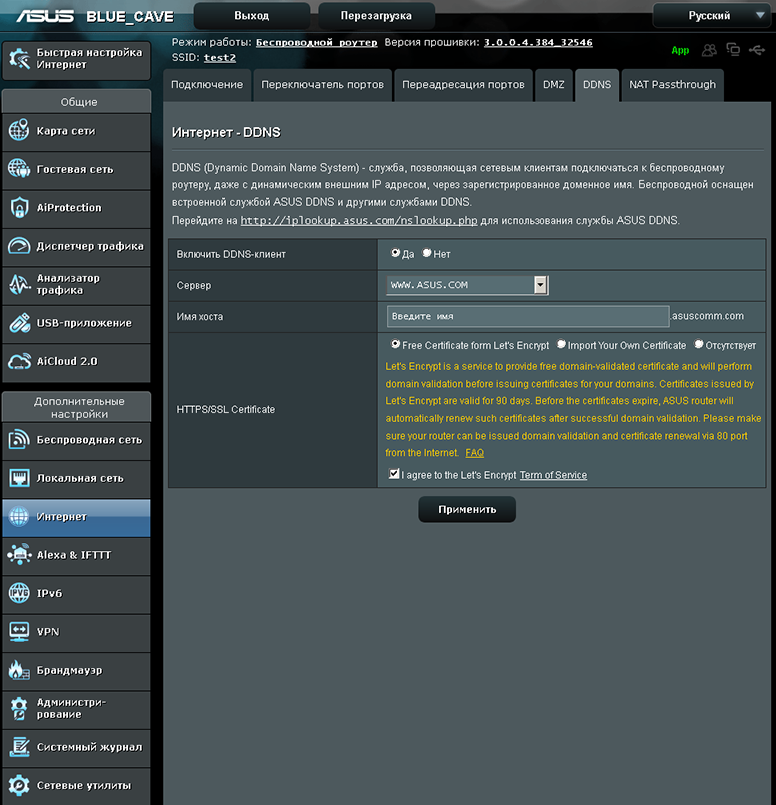Select Нет for DDNS client

pos(426,253)
